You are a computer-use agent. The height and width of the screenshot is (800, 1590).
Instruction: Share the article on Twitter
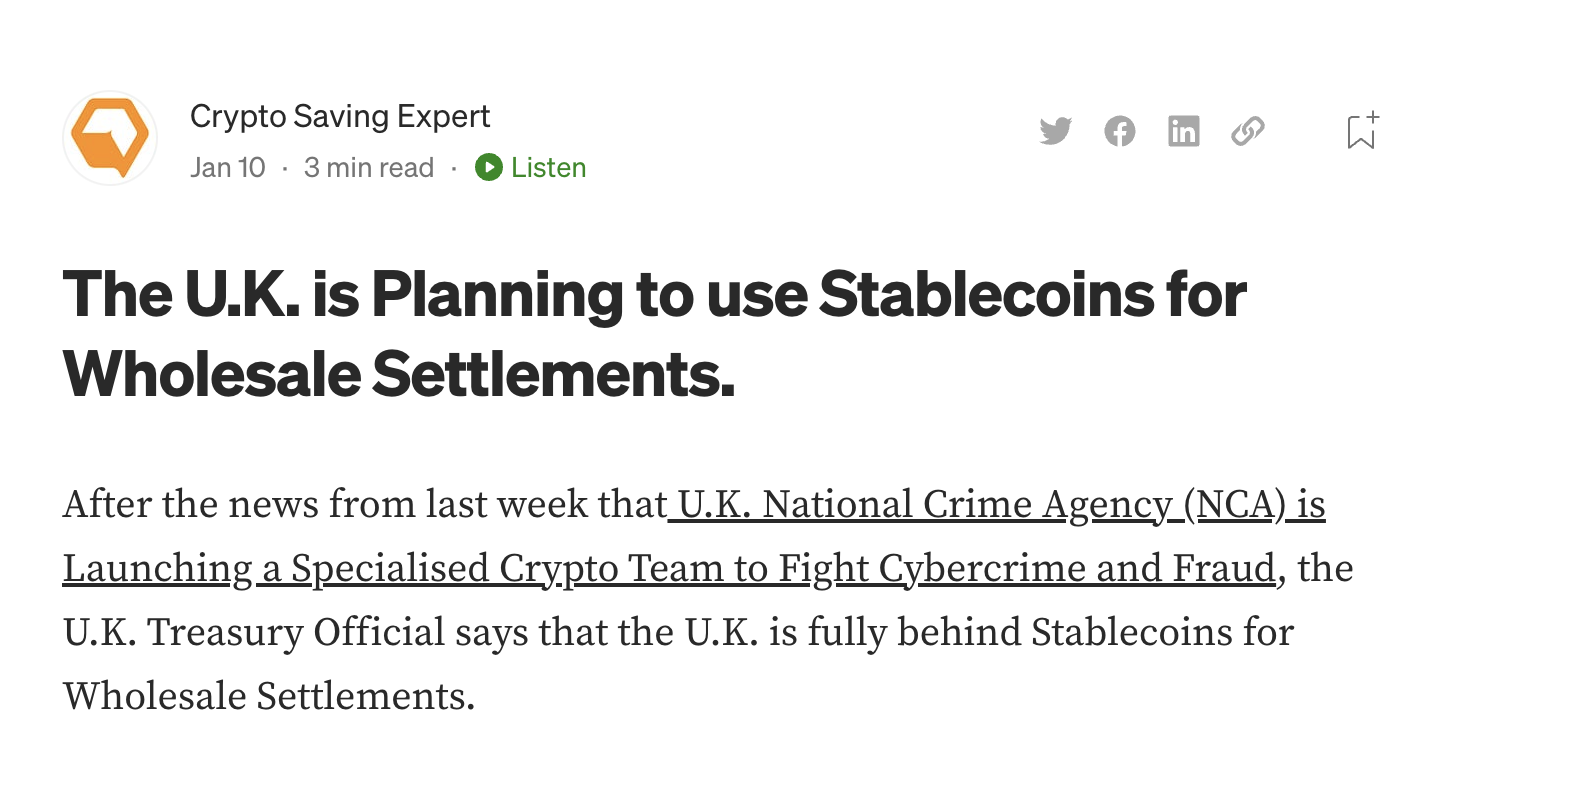point(1055,131)
